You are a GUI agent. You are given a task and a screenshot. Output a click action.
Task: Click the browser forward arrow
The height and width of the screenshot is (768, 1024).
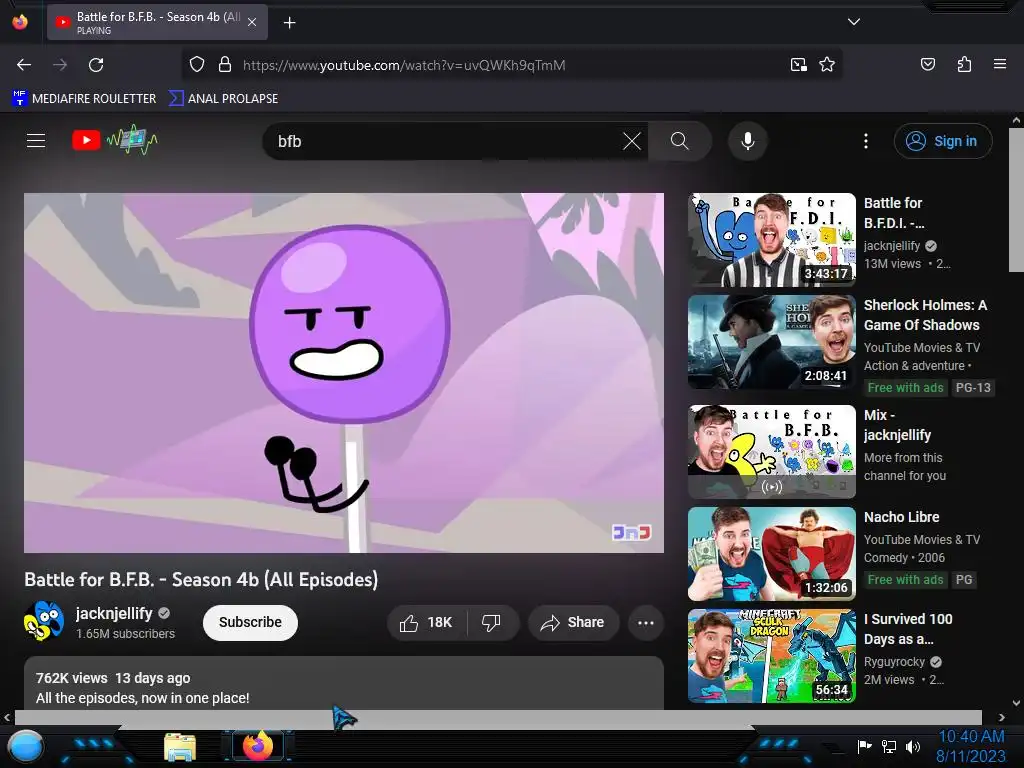coord(60,65)
